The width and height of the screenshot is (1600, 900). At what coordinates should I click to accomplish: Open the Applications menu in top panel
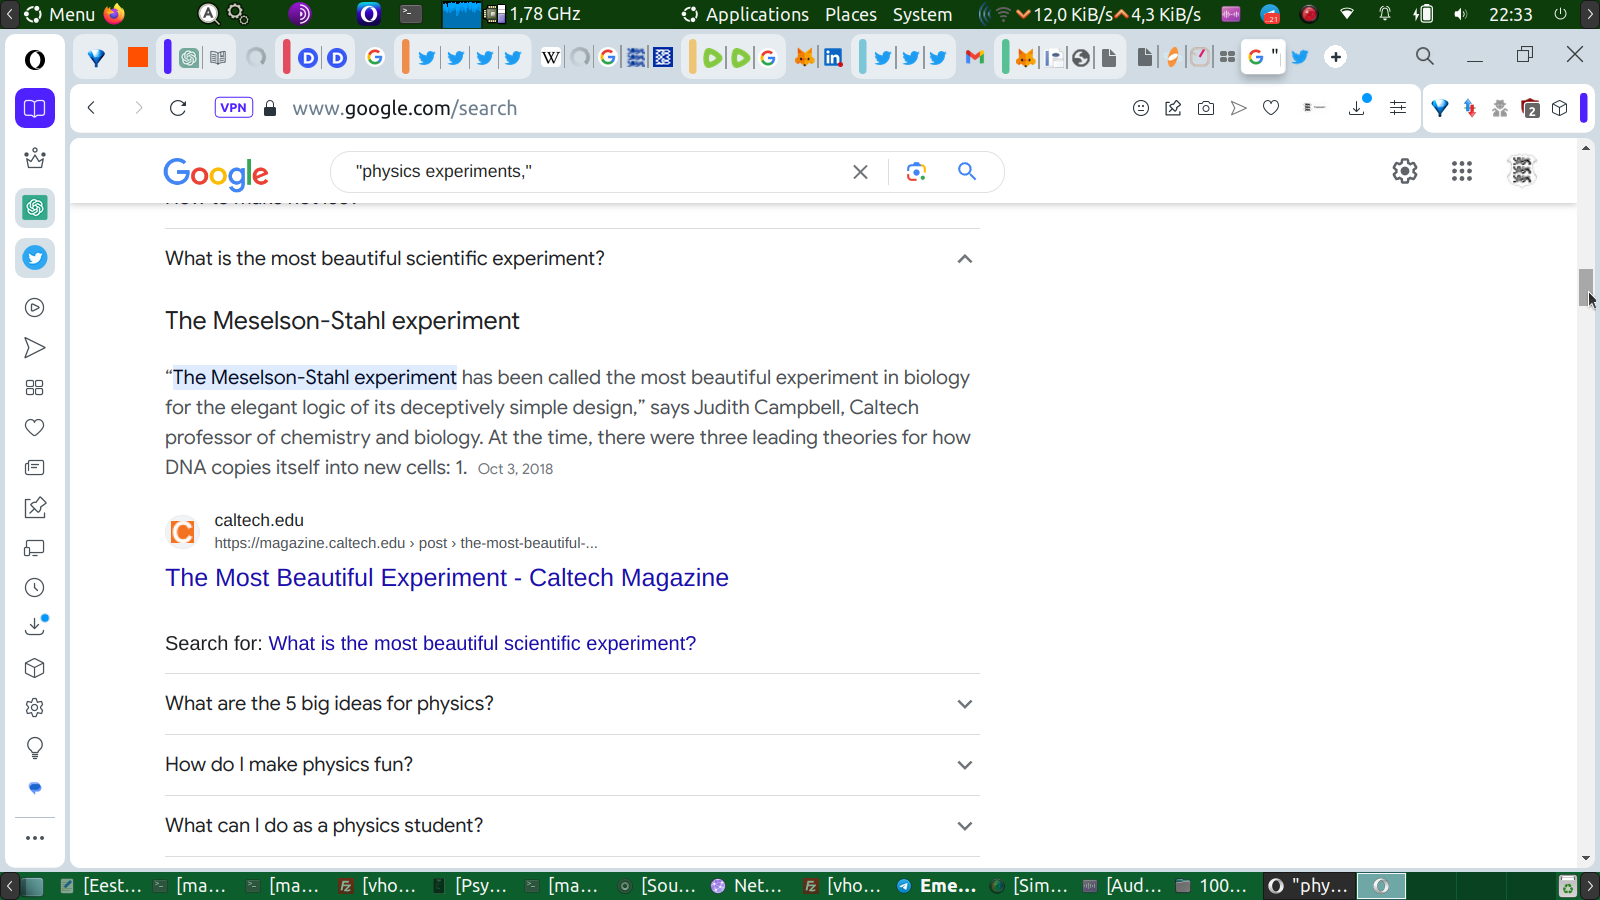756,14
